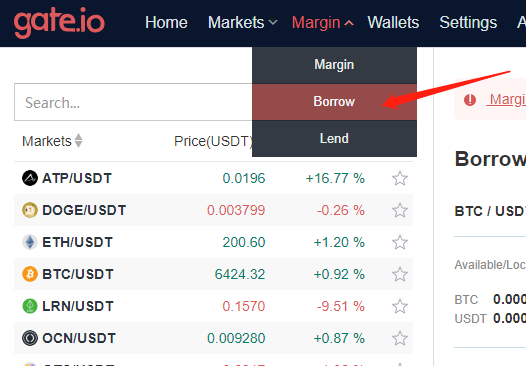Viewport: 526px width, 366px height.
Task: Click the gate.io logo
Action: [59, 23]
